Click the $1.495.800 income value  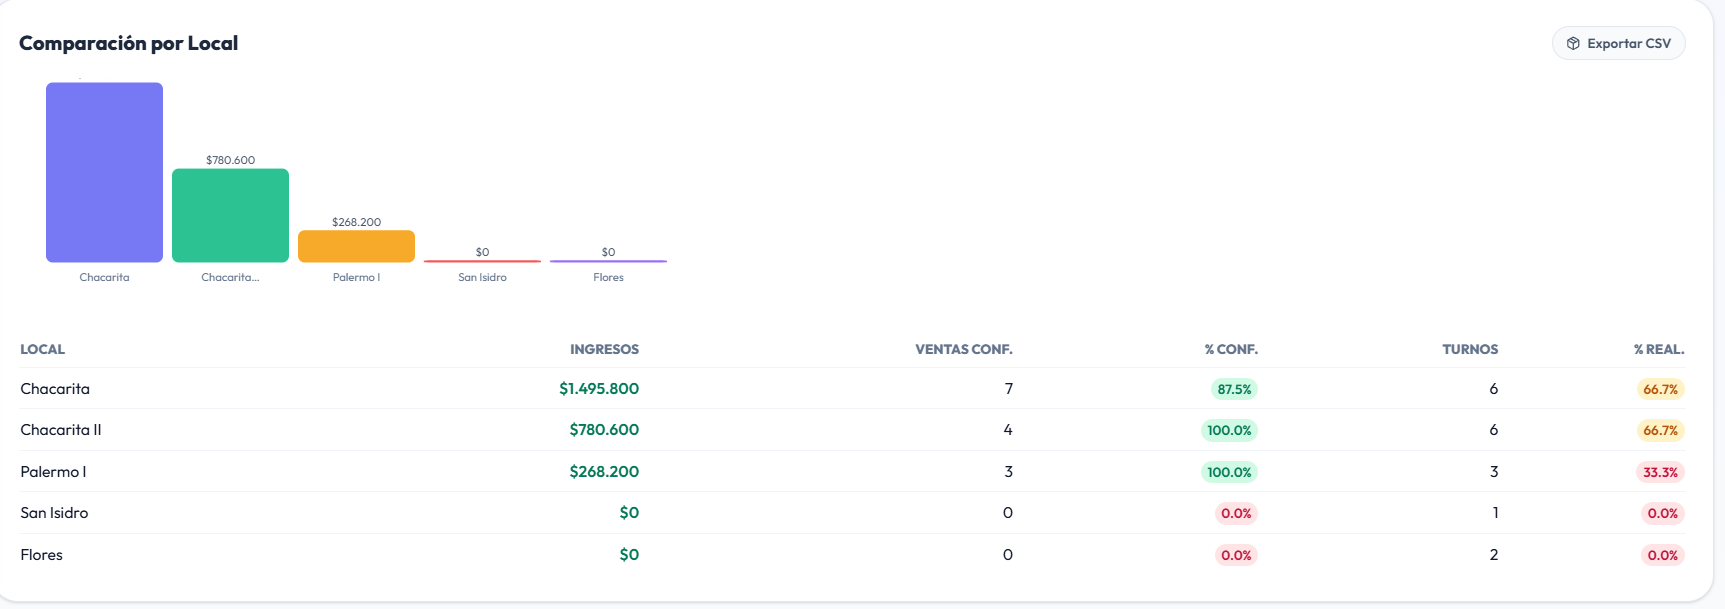(599, 388)
